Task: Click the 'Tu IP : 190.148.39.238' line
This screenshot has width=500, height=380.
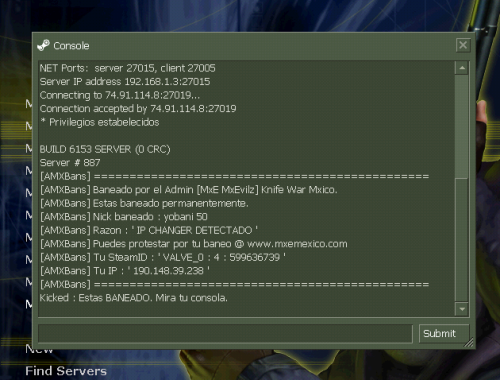Action: point(125,271)
